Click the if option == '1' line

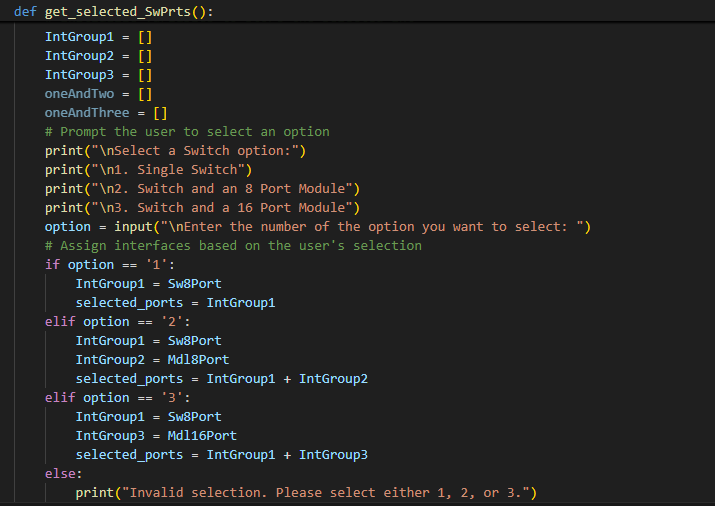pyautogui.click(x=95, y=265)
